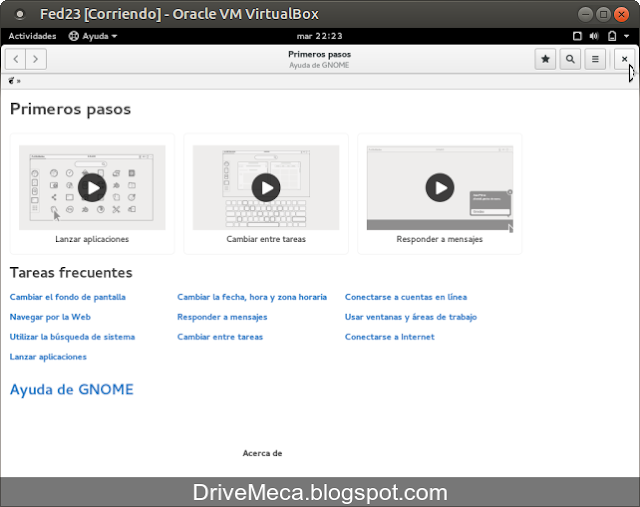Open search with the magnifier icon
The height and width of the screenshot is (507, 640).
570,59
